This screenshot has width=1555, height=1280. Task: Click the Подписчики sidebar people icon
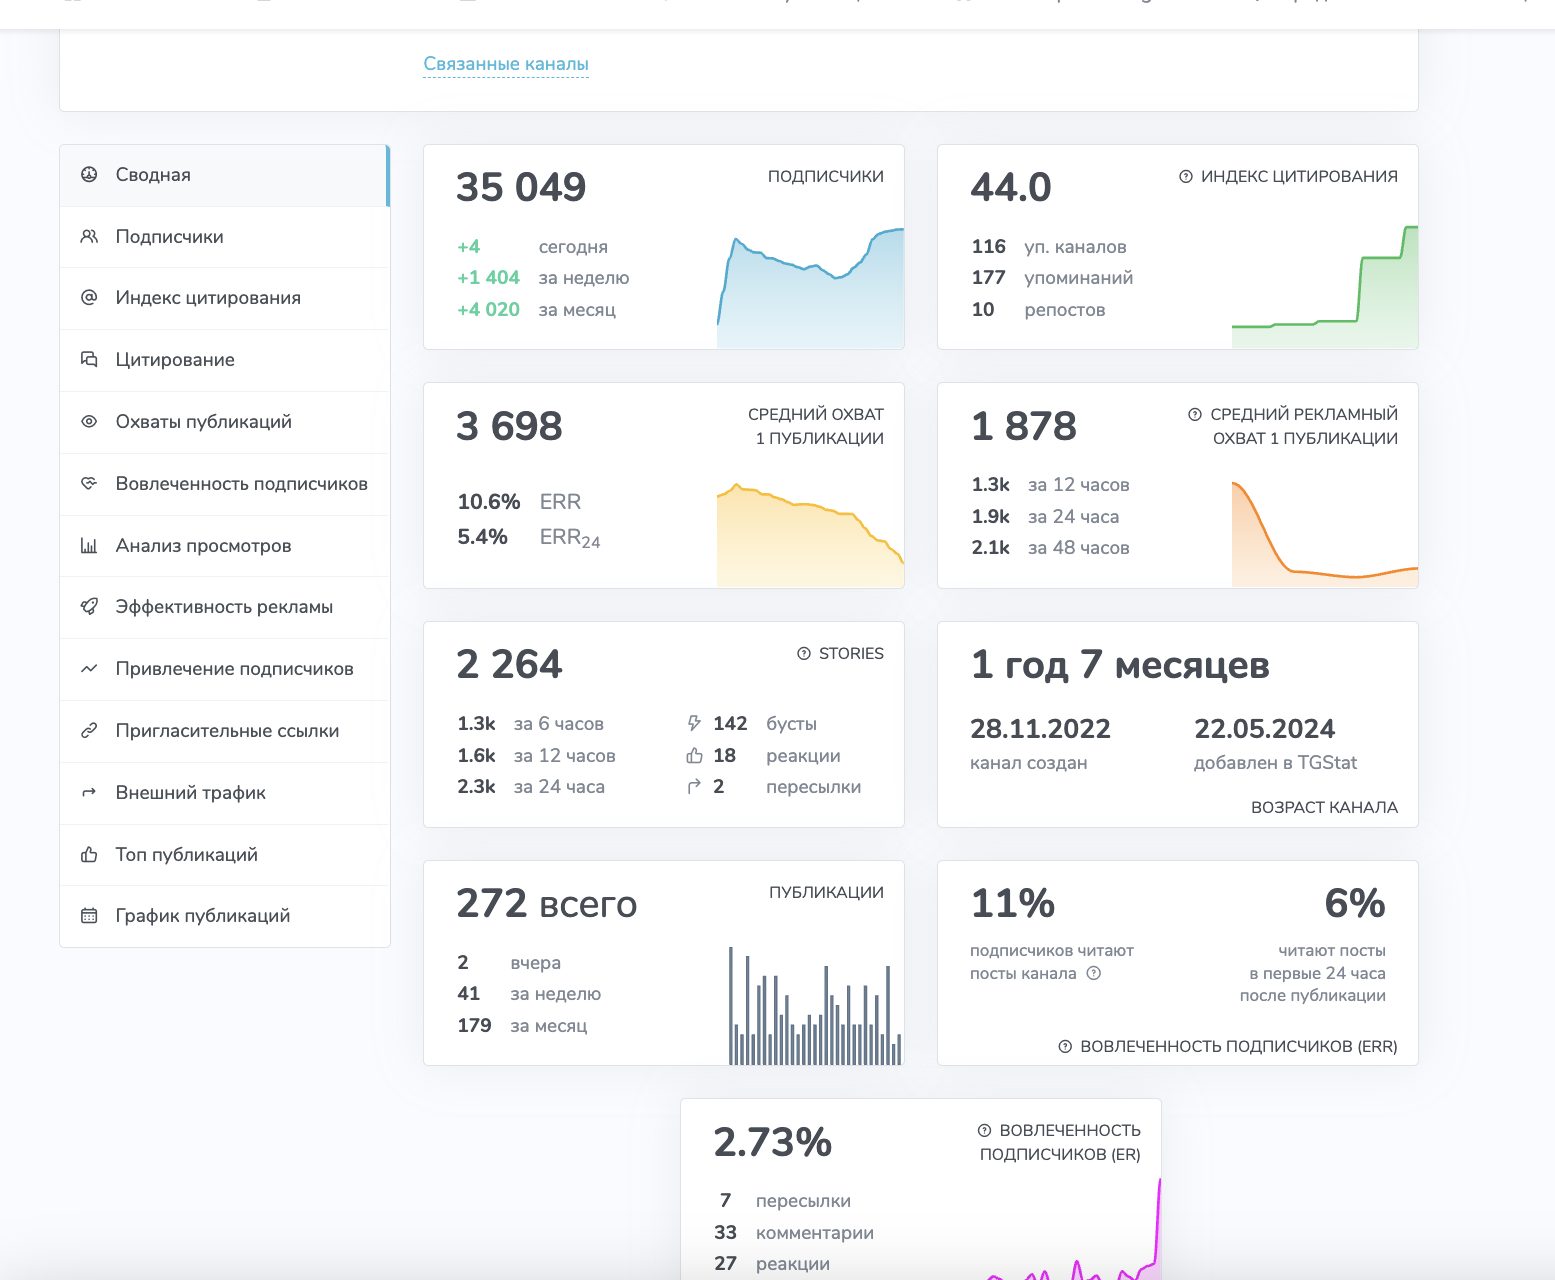click(x=89, y=236)
